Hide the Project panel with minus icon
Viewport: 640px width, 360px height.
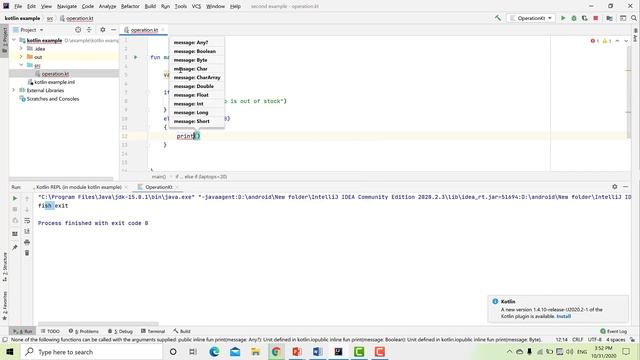click(x=113, y=30)
